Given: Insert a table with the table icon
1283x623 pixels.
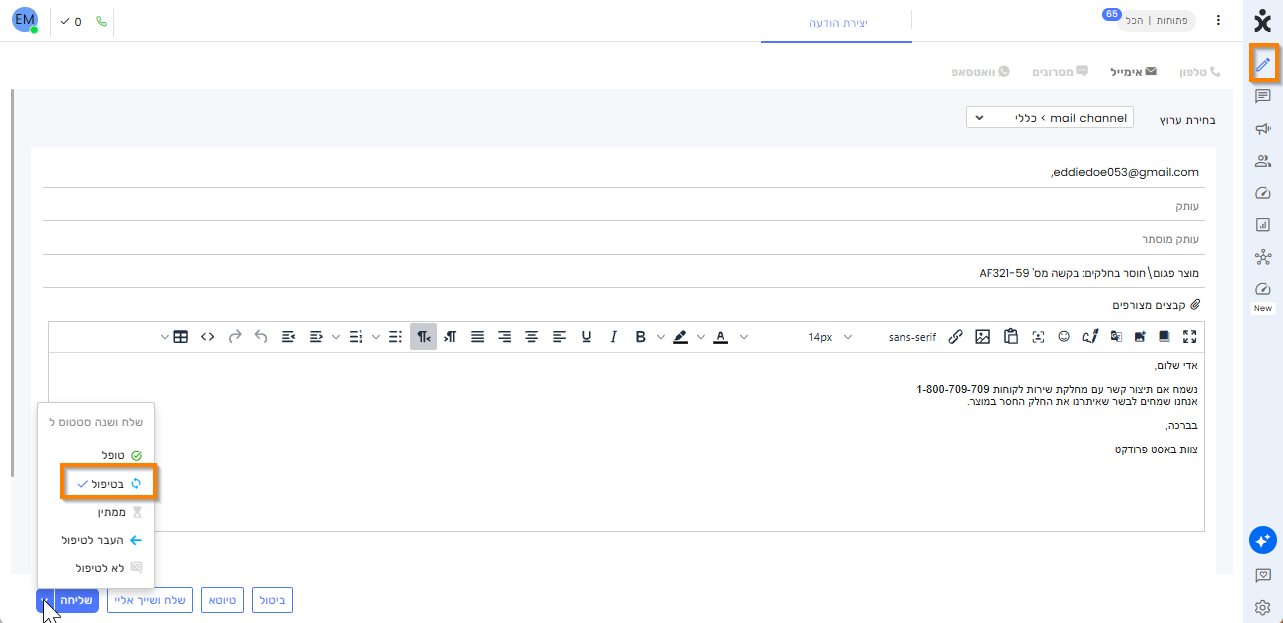Looking at the screenshot, I should pos(181,337).
